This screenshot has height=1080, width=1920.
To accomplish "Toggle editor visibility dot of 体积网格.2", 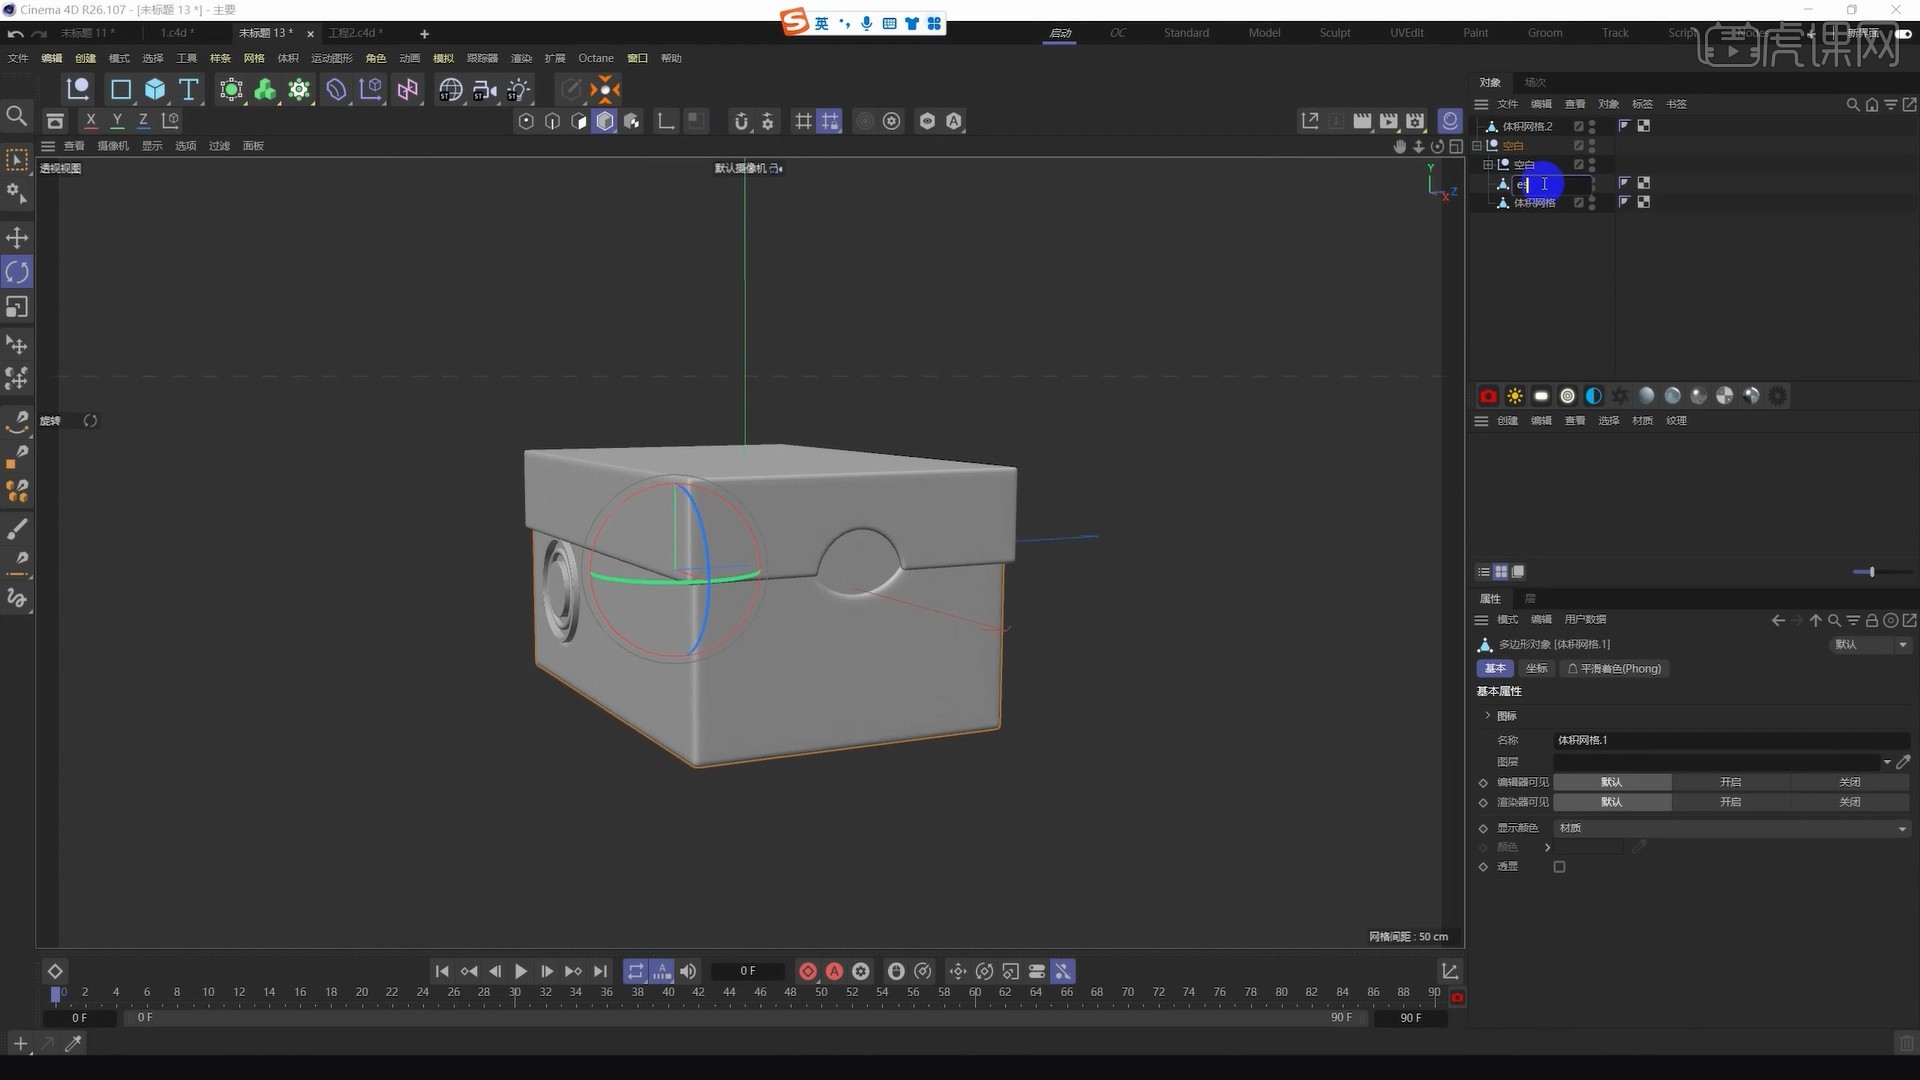I will 1592,122.
